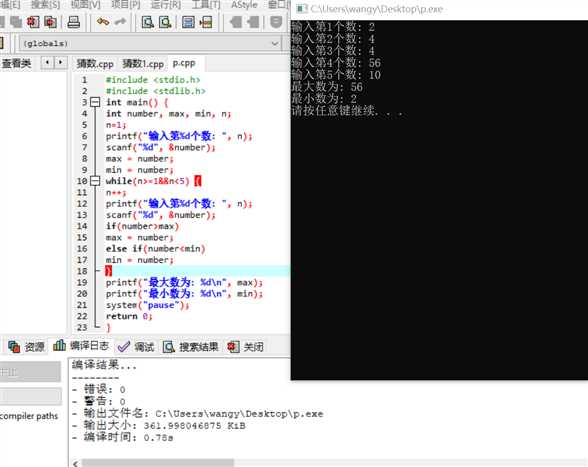Viewport: 588px width, 467px height.
Task: Click 关闭 to close the bottom panel
Action: coord(254,347)
